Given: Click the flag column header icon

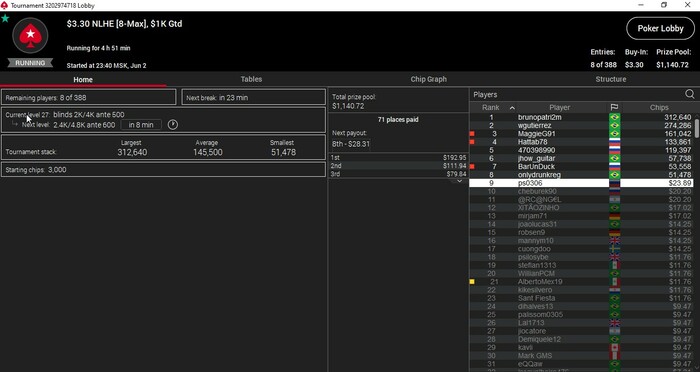Looking at the screenshot, I should click(614, 107).
